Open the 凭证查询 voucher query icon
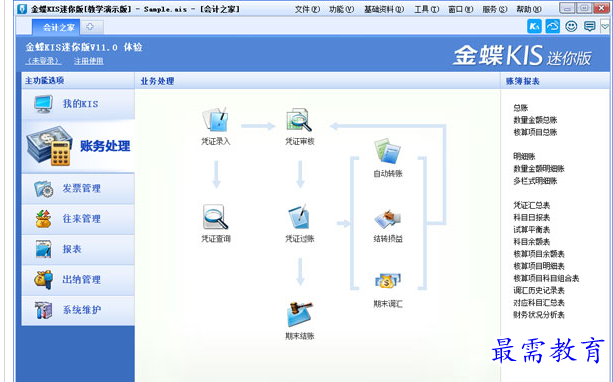613x382 pixels. coord(215,217)
